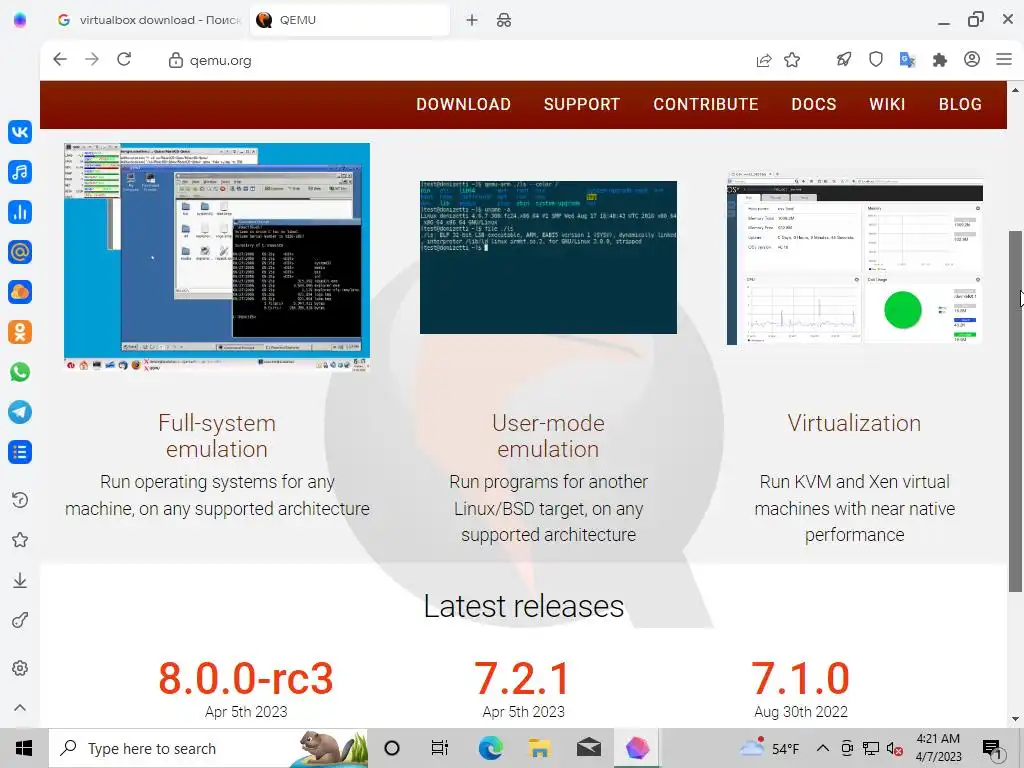Open the DOCS menu item
Image resolution: width=1024 pixels, height=768 pixels.
click(814, 104)
